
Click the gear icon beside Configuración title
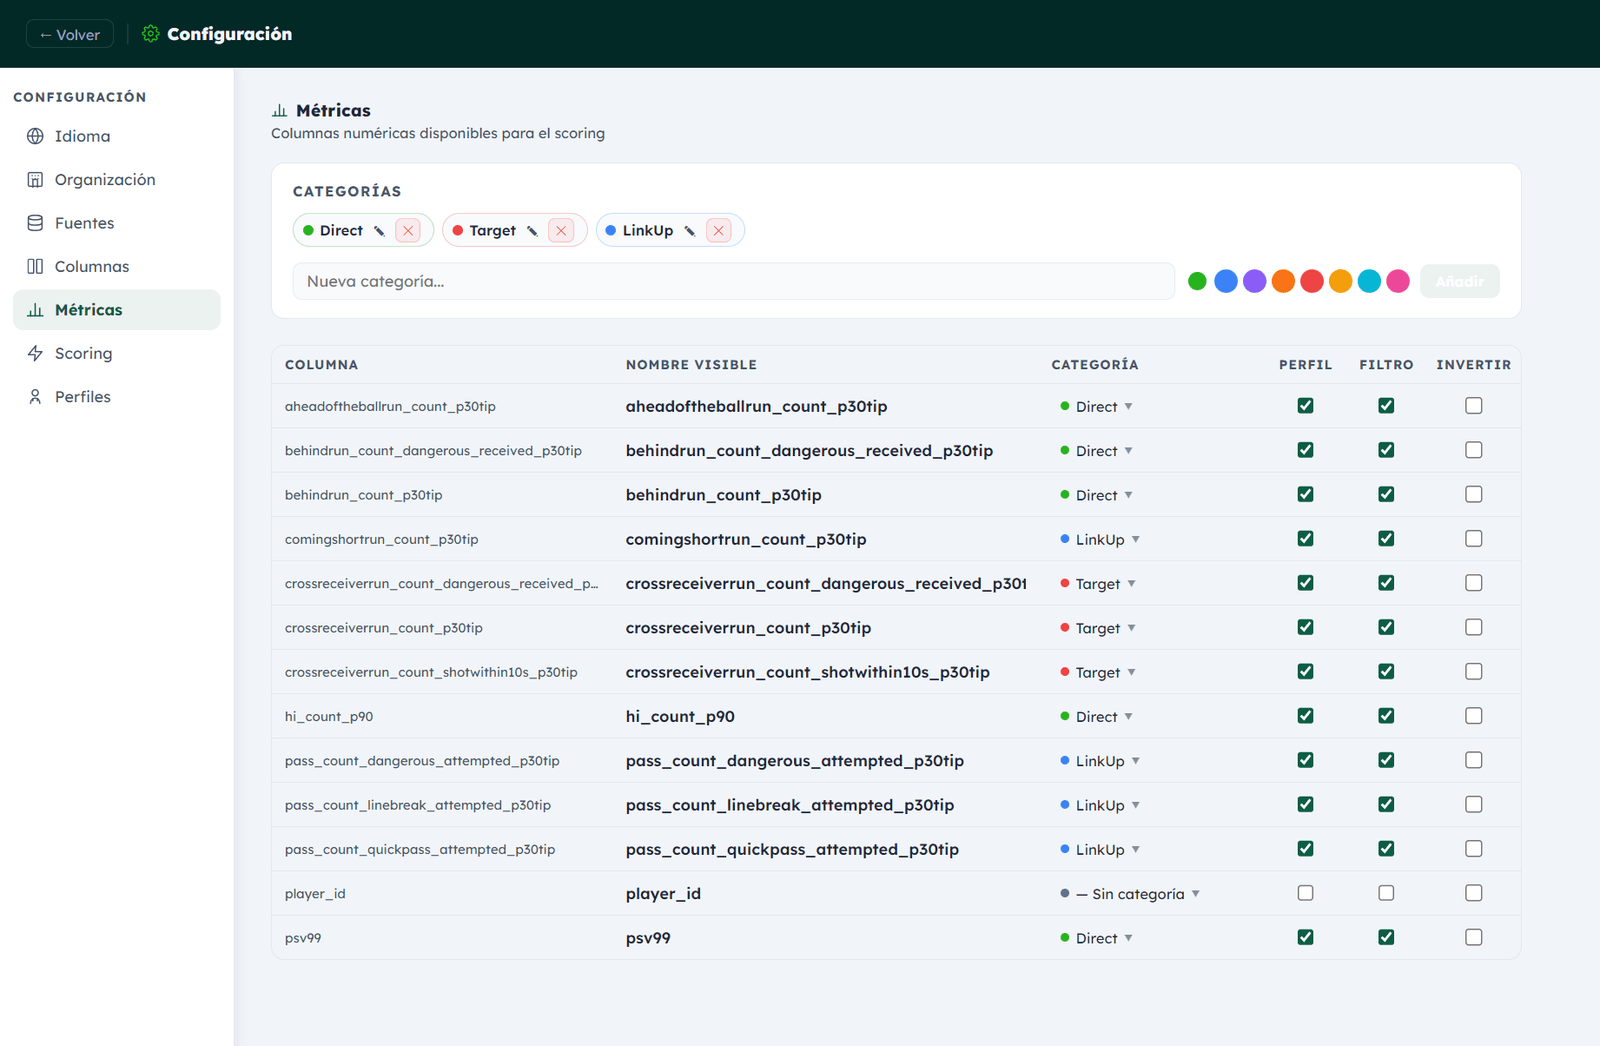[151, 34]
